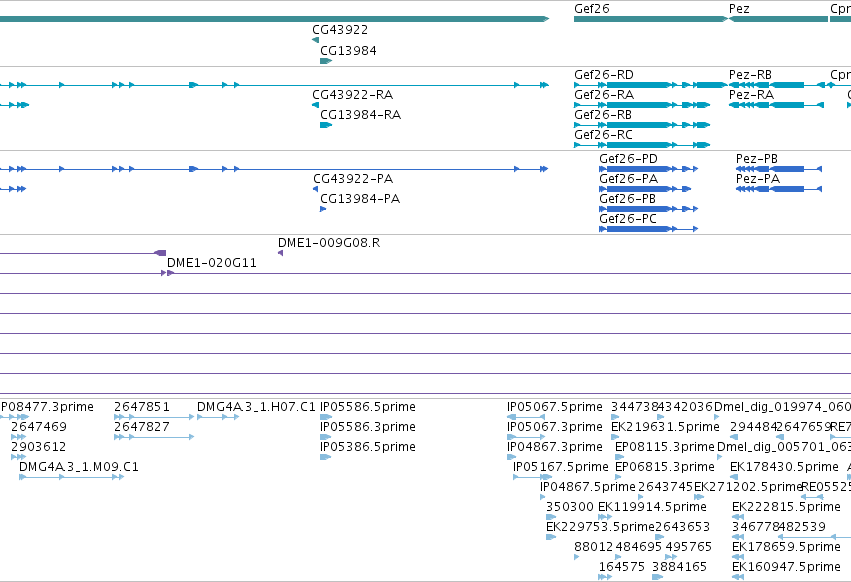Open the CG43922-RA transcript label
This screenshot has height=582, width=851.
352,94
